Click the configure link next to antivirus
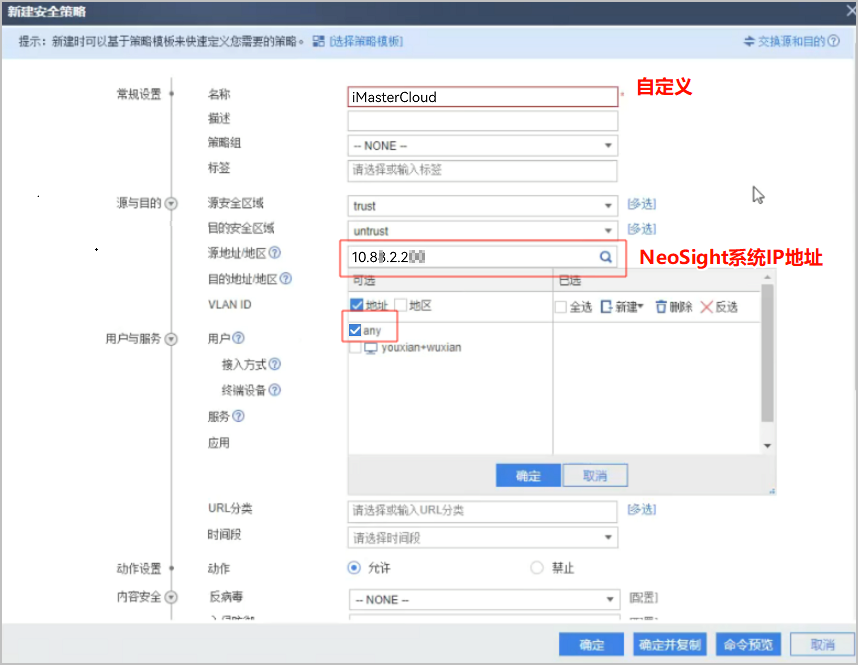The height and width of the screenshot is (665, 858). [643, 597]
